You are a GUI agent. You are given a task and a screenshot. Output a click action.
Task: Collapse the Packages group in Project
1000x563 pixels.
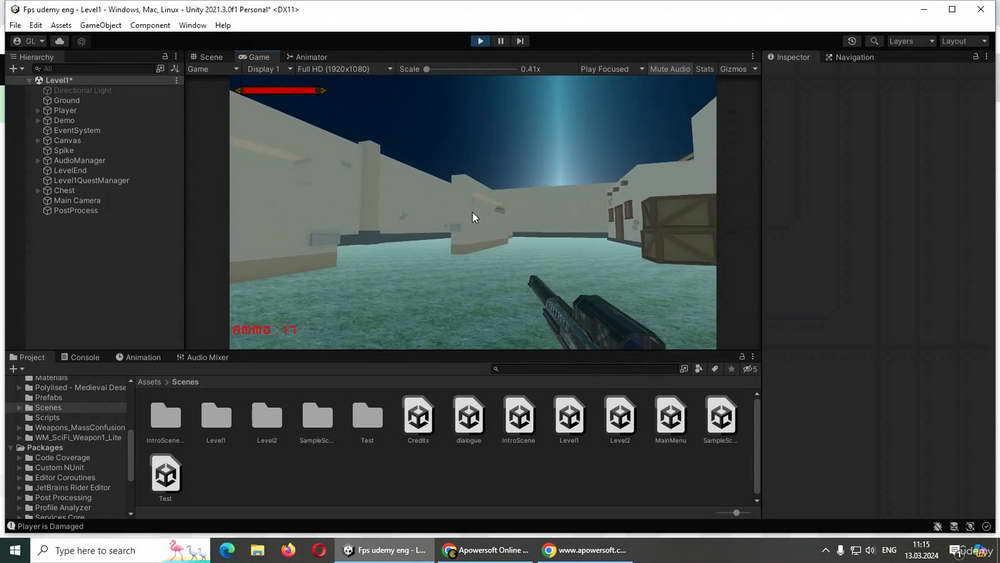click(x=11, y=448)
